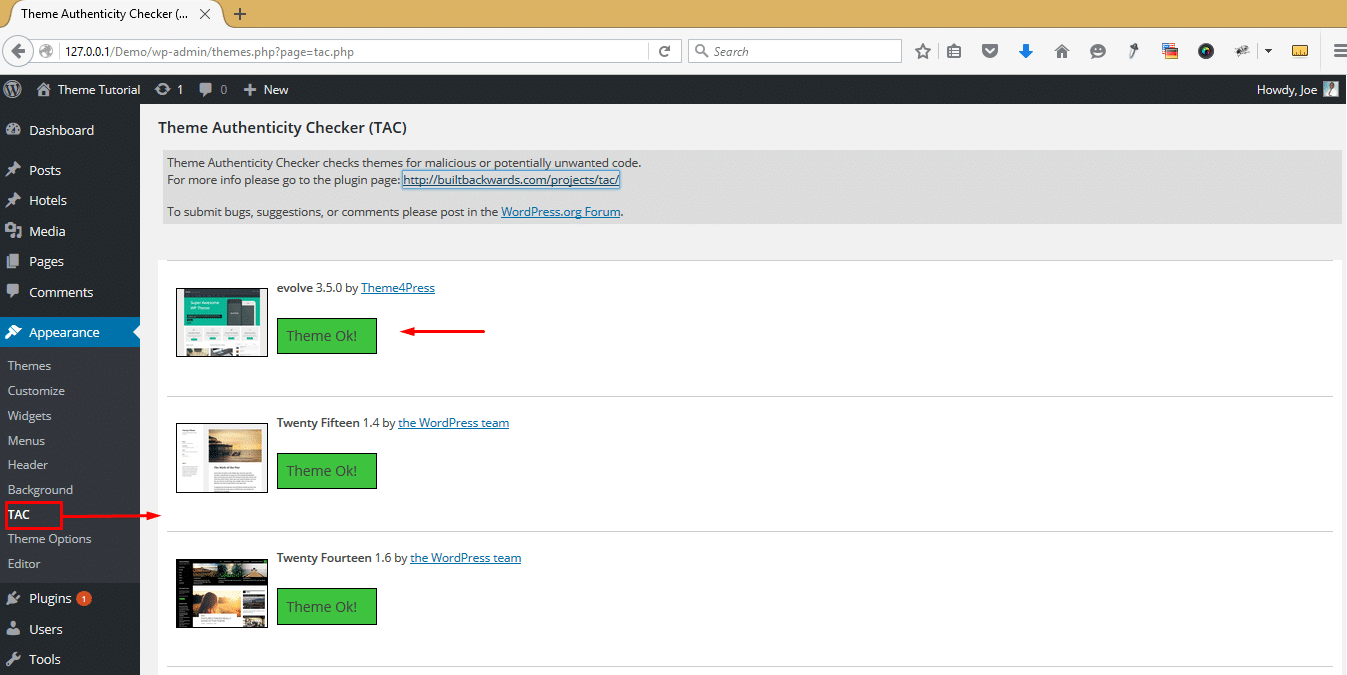
Task: Open Greasemonkey dropdown arrow
Action: [x=1268, y=51]
